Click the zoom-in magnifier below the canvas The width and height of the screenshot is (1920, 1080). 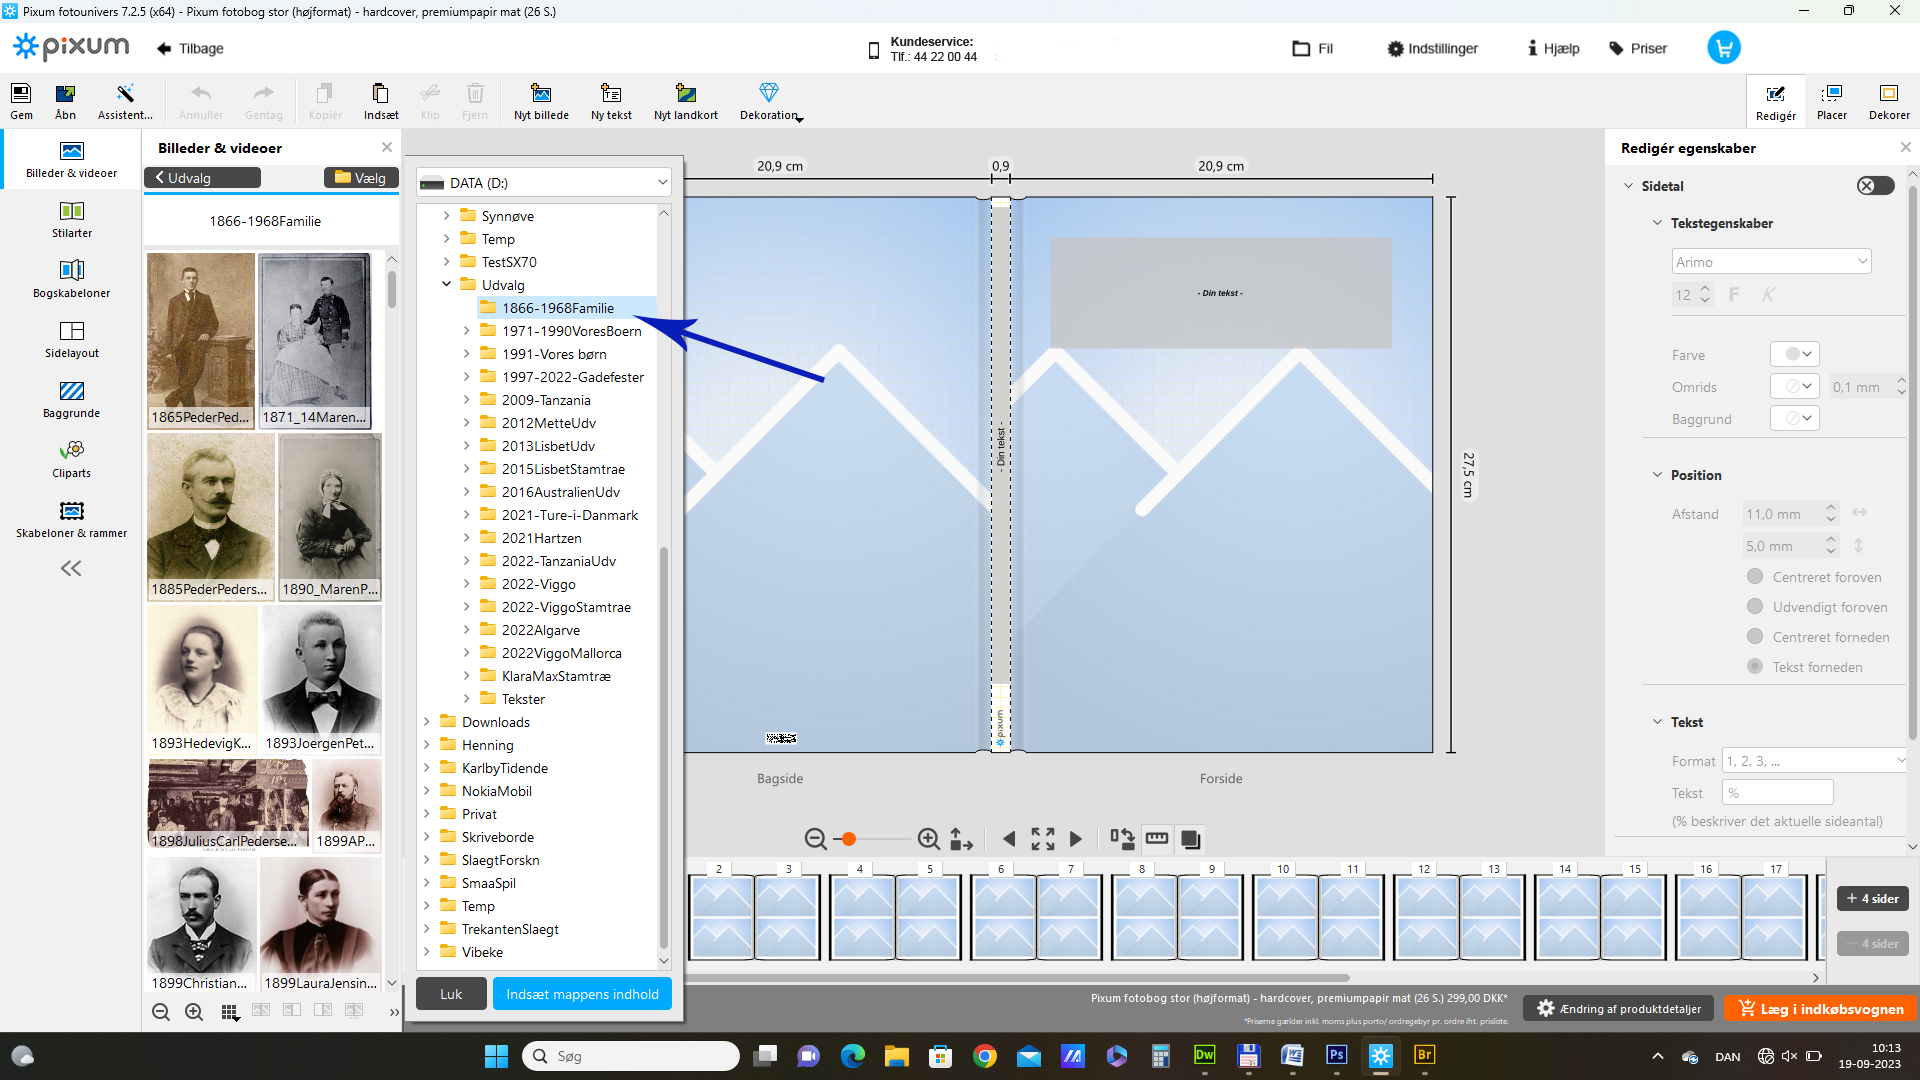coord(928,839)
